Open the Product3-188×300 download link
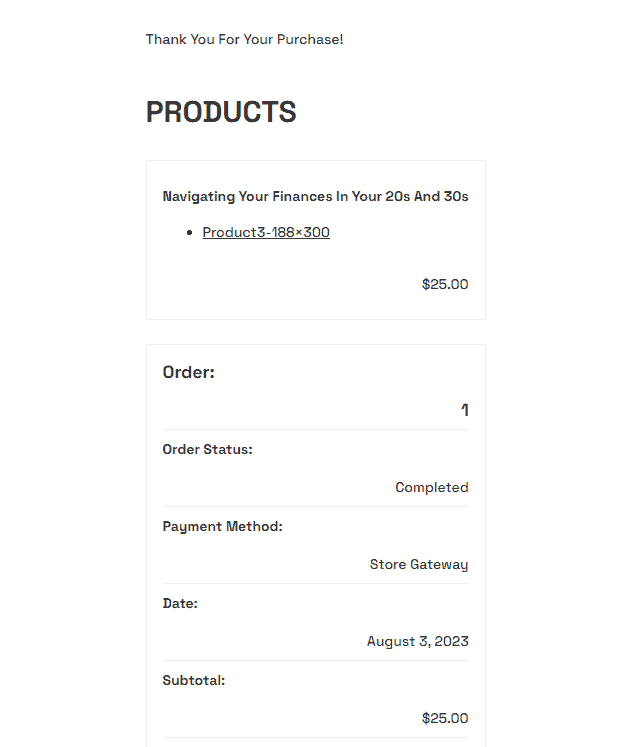The image size is (640, 747). point(266,232)
